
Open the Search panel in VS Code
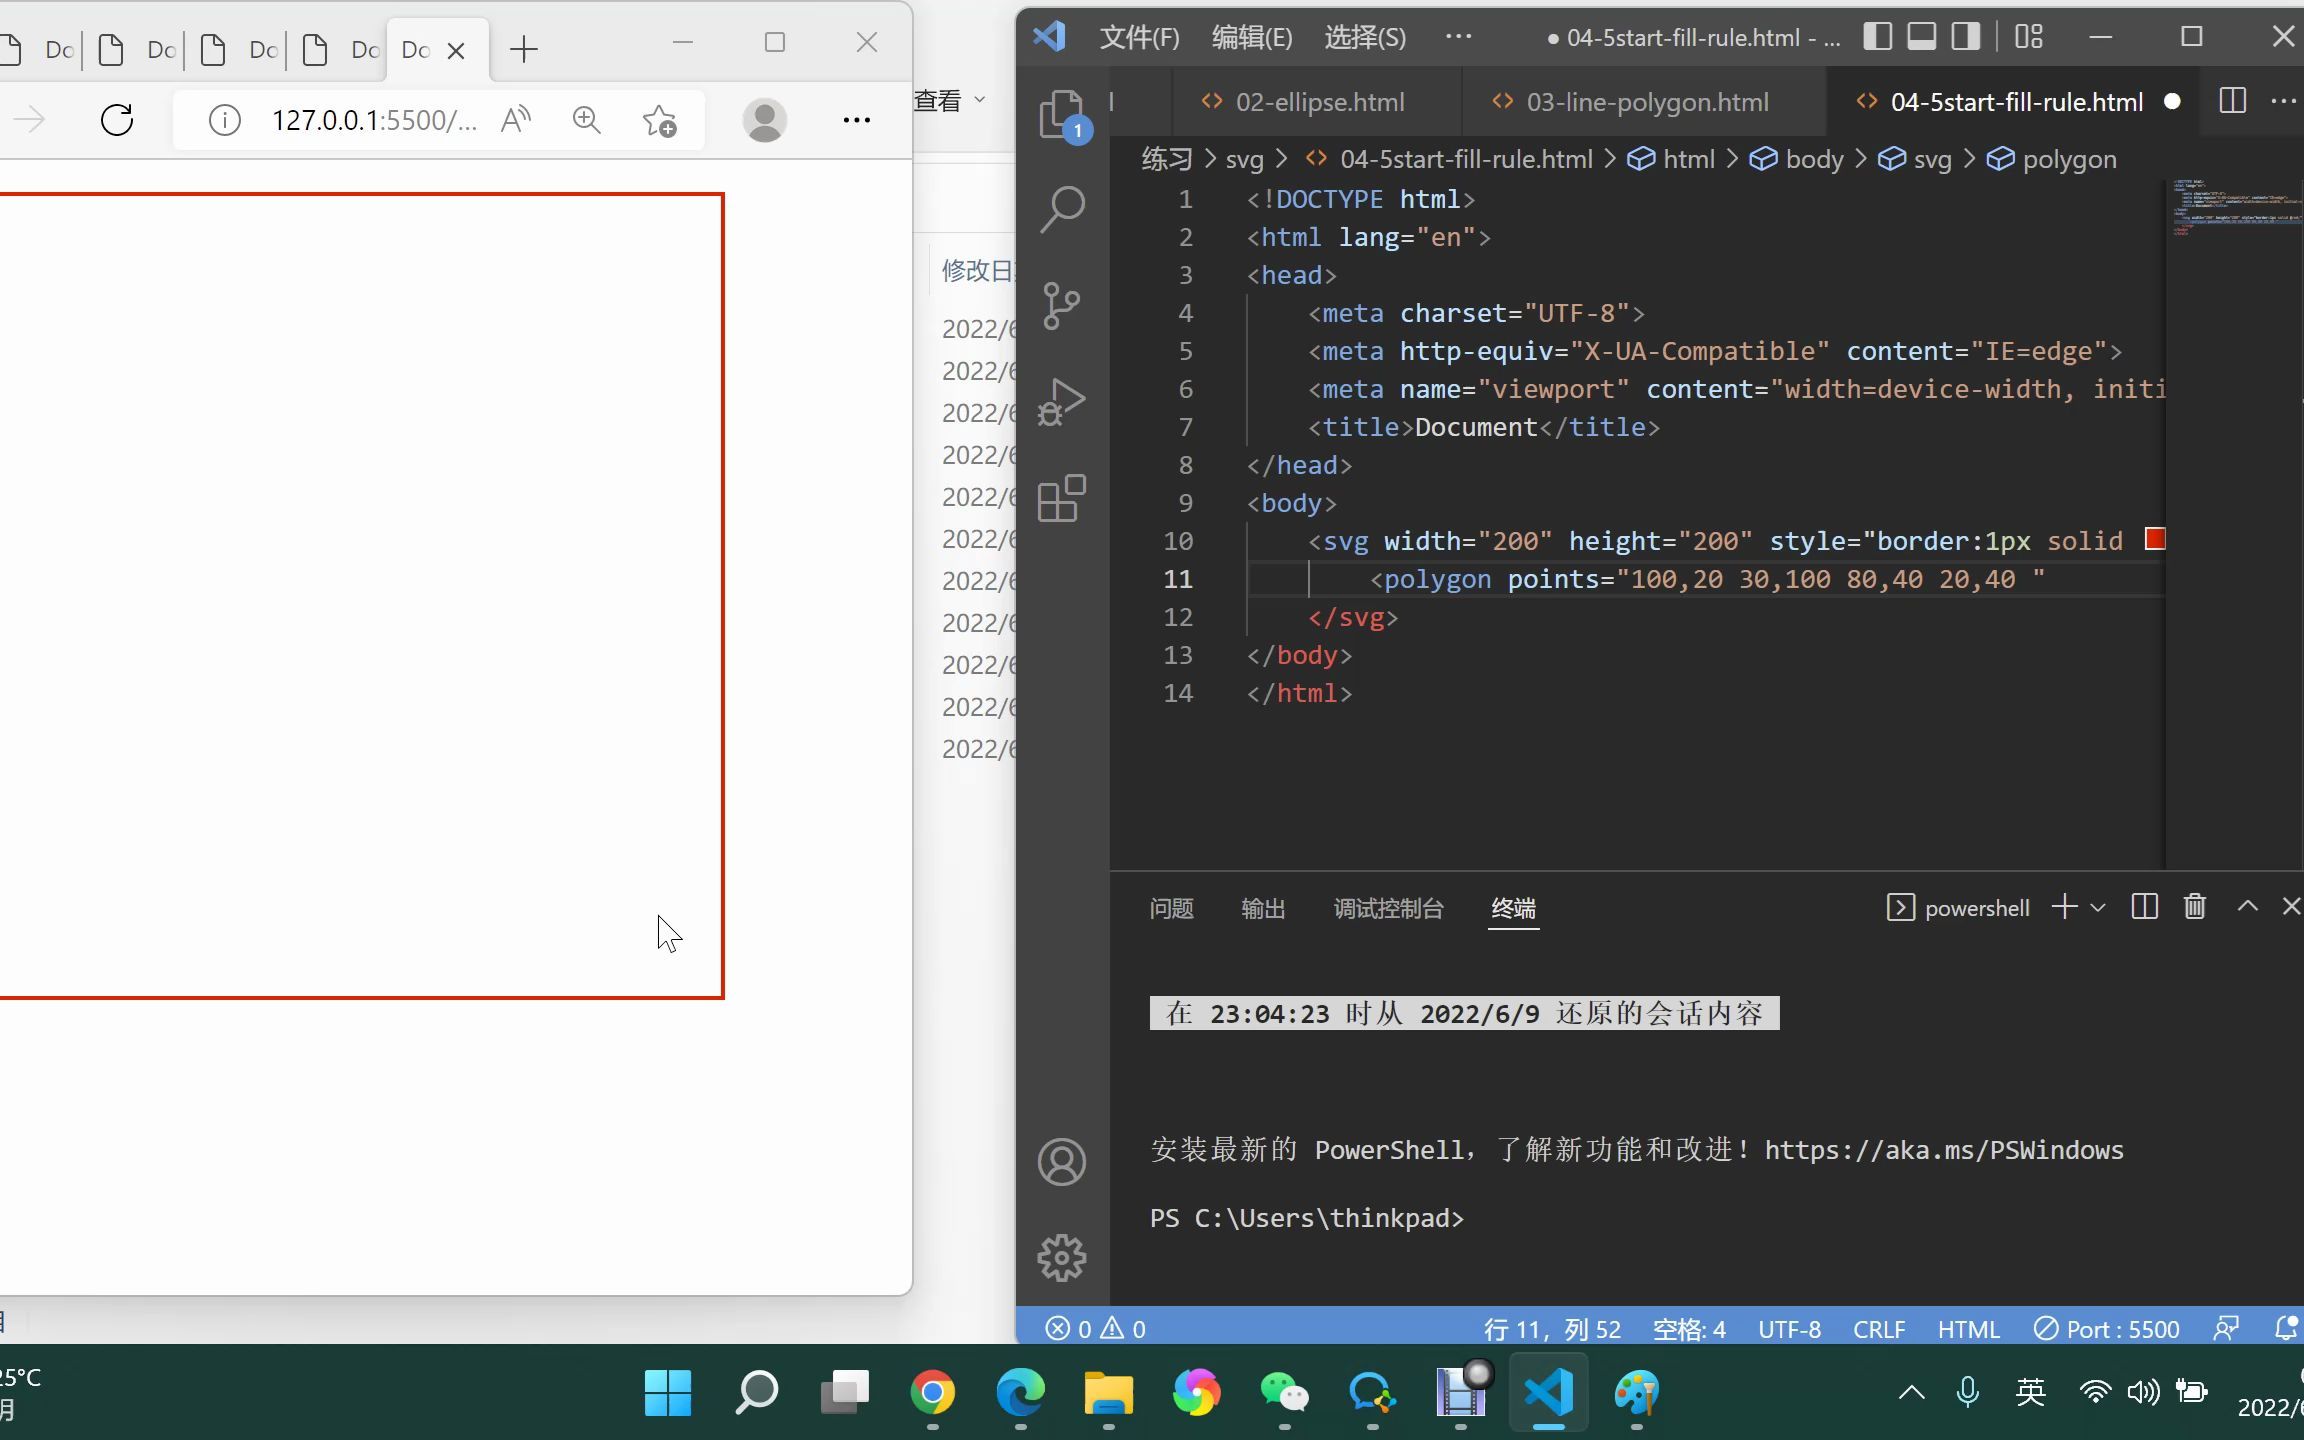pyautogui.click(x=1061, y=208)
